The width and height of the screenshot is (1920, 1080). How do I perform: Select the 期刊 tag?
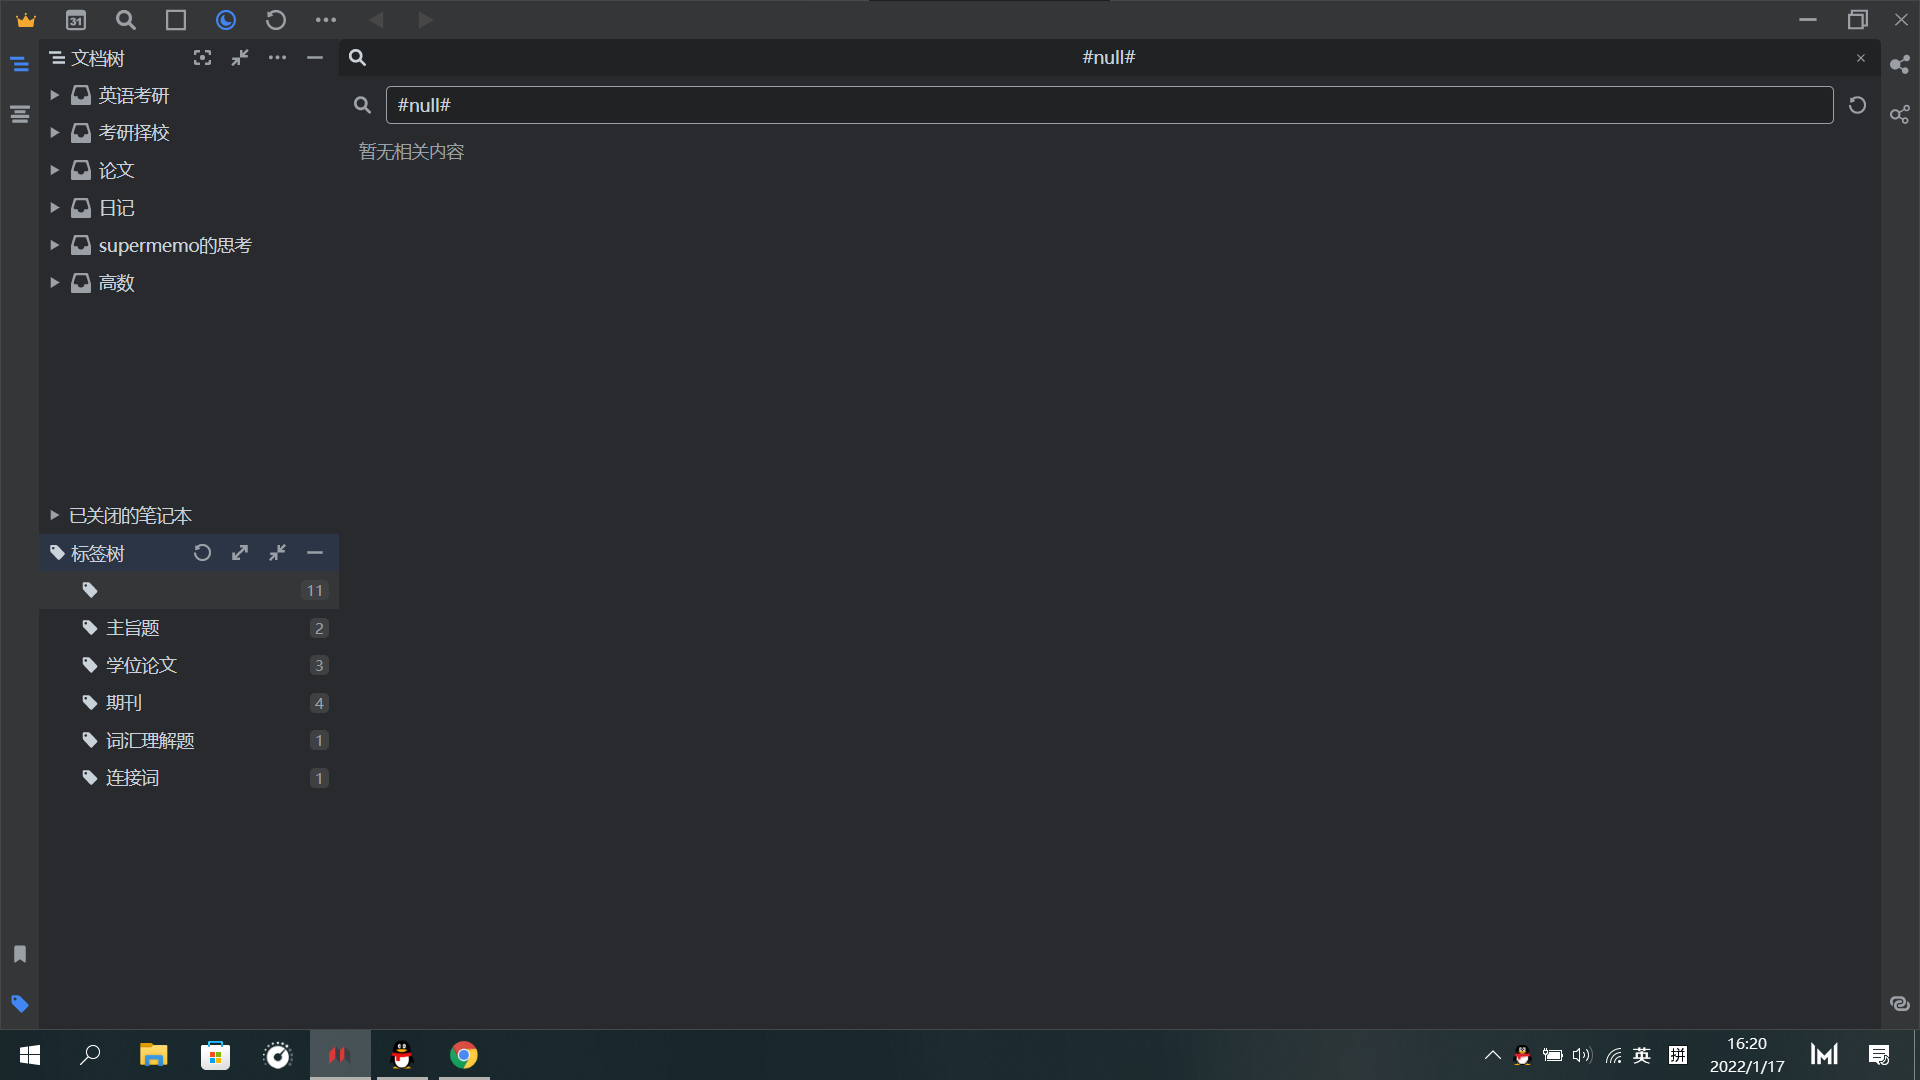point(124,703)
